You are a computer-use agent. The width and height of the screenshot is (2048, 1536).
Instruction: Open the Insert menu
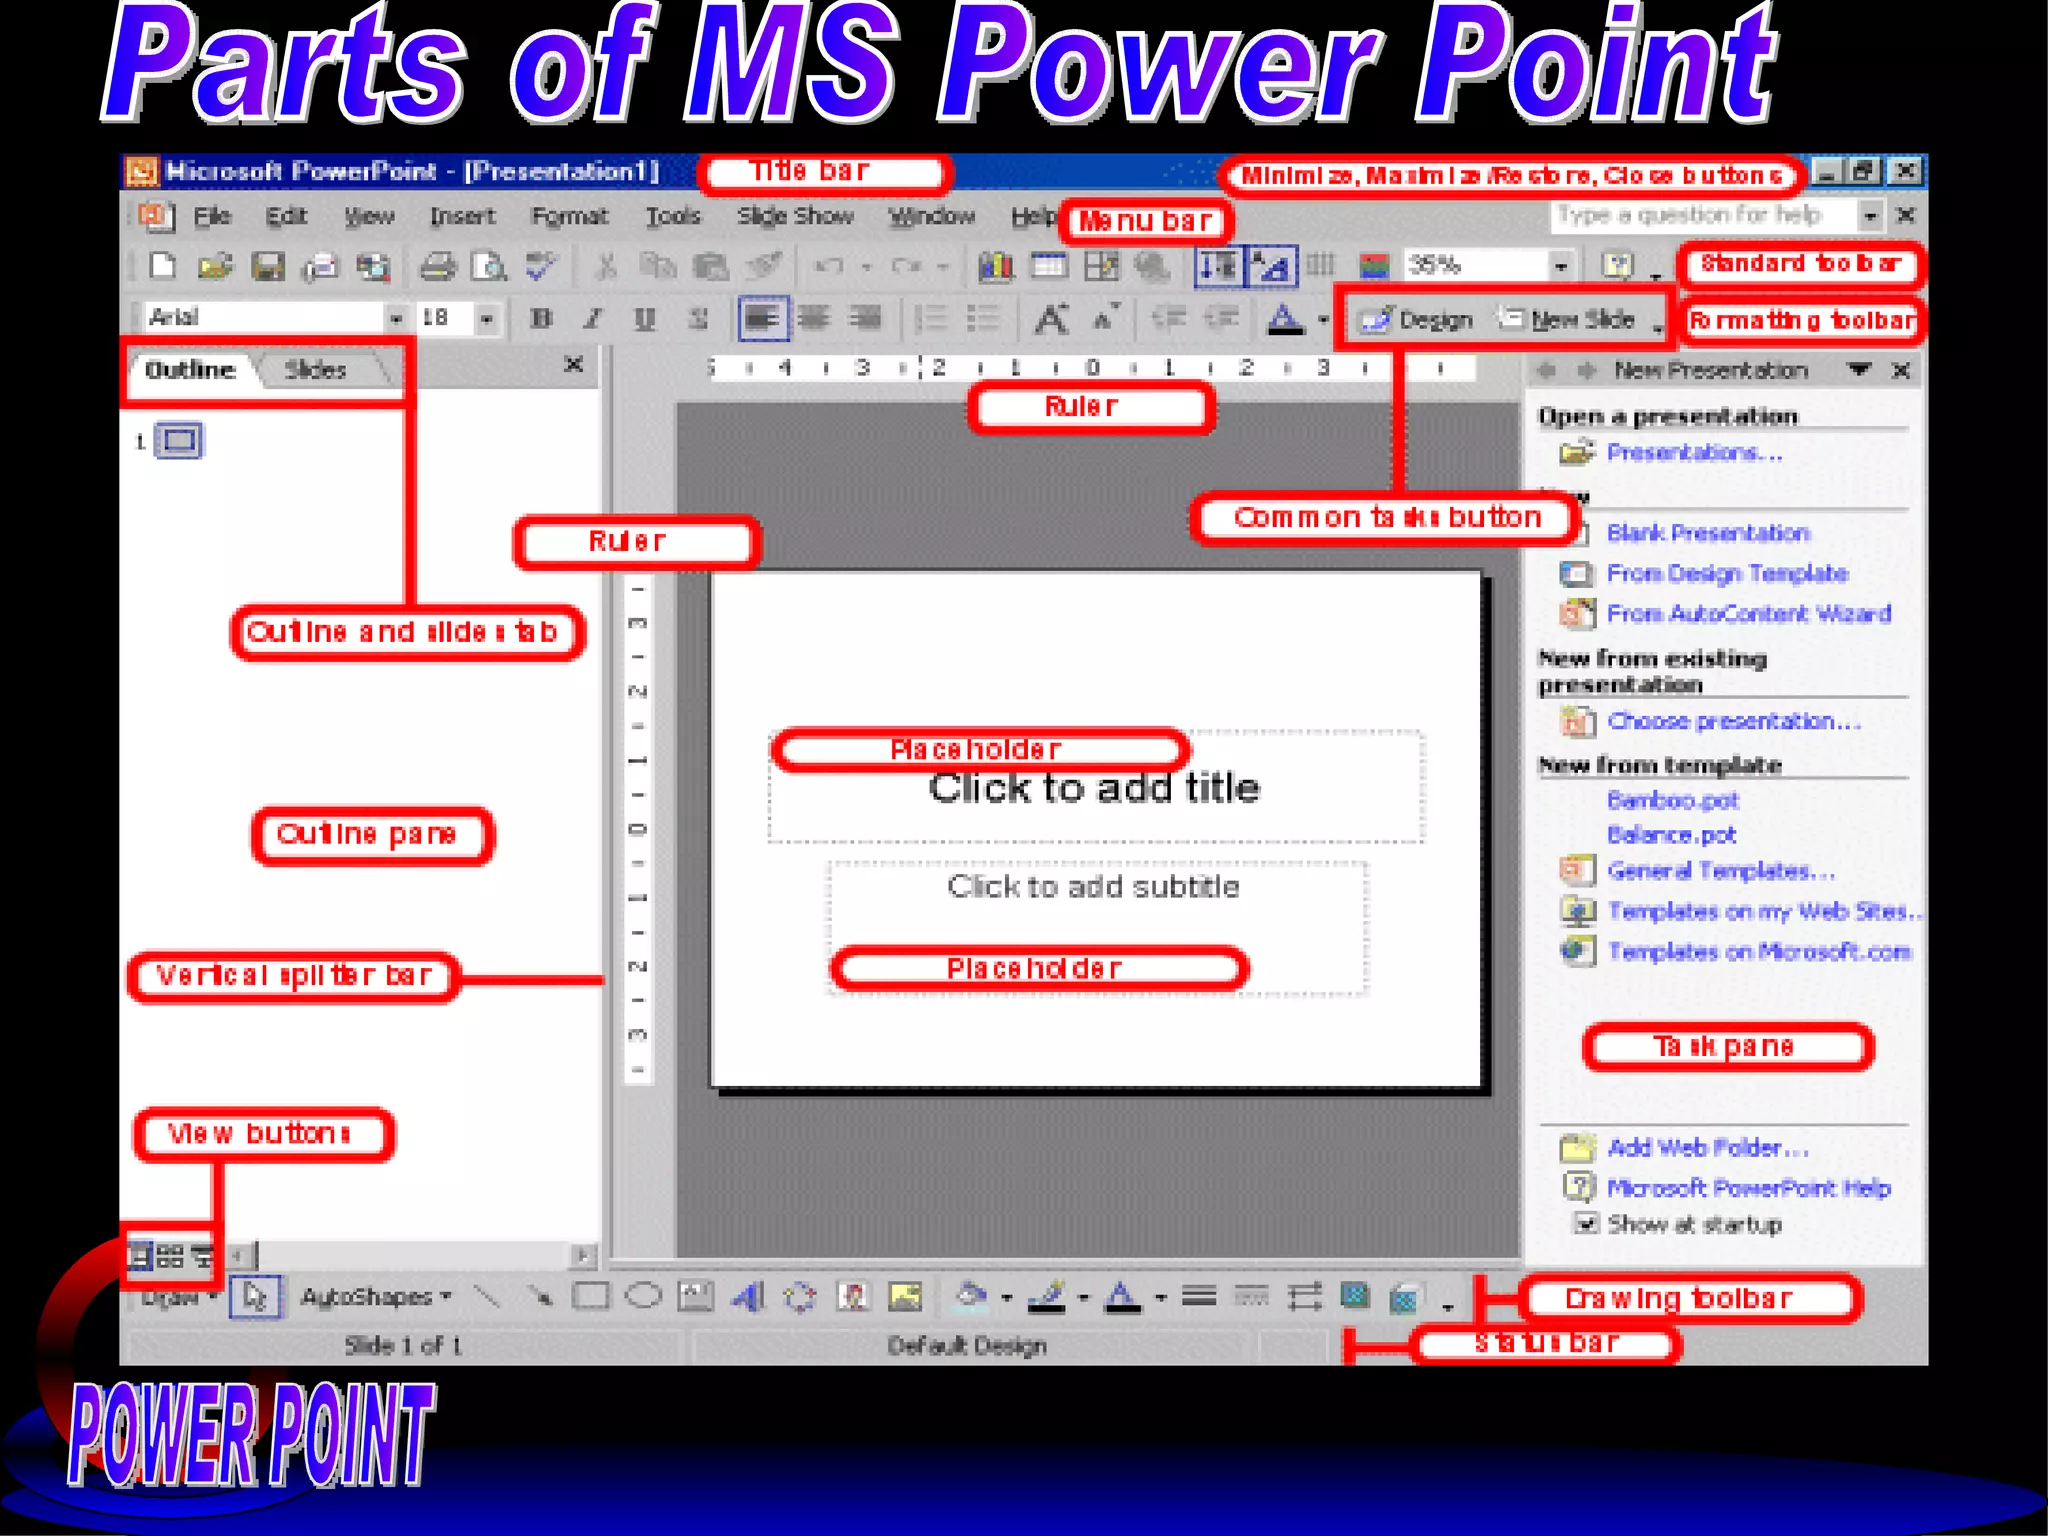click(463, 216)
